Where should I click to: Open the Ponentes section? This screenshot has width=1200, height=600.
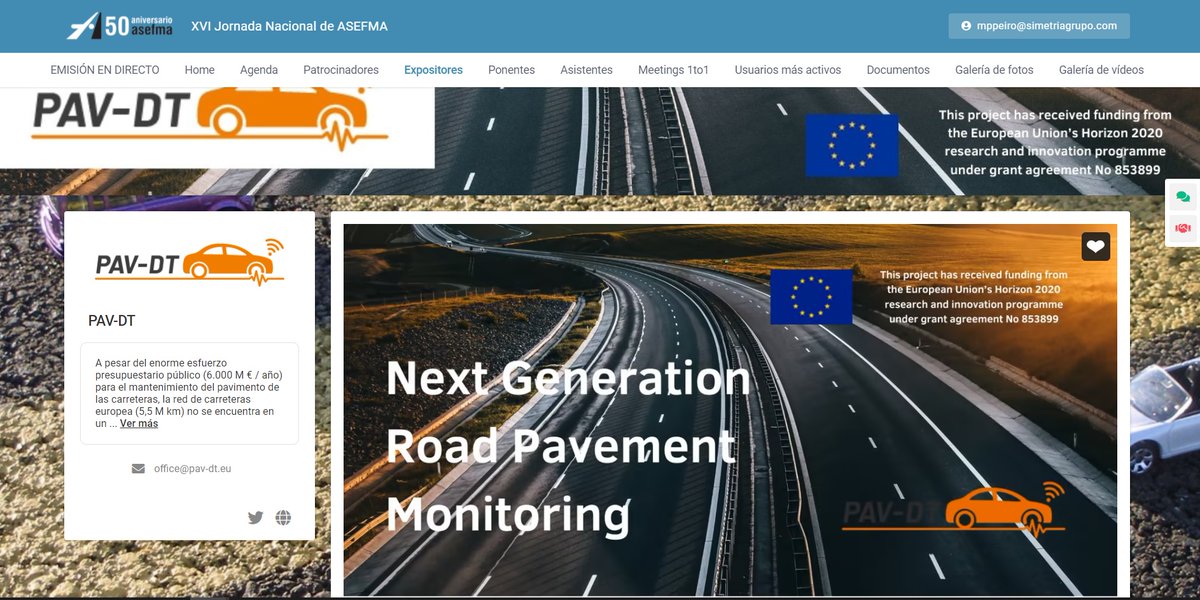click(511, 70)
